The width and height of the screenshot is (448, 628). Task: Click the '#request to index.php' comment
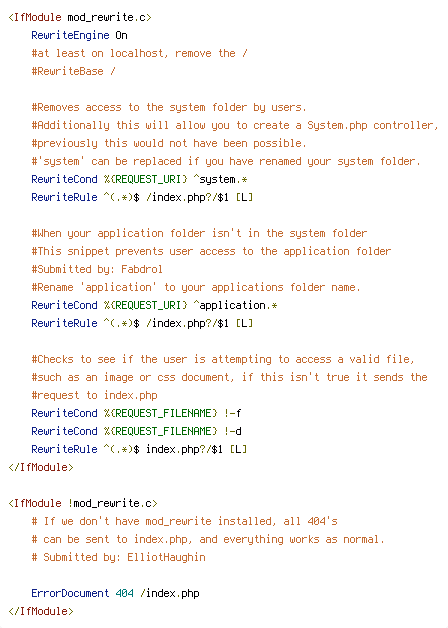click(x=94, y=395)
